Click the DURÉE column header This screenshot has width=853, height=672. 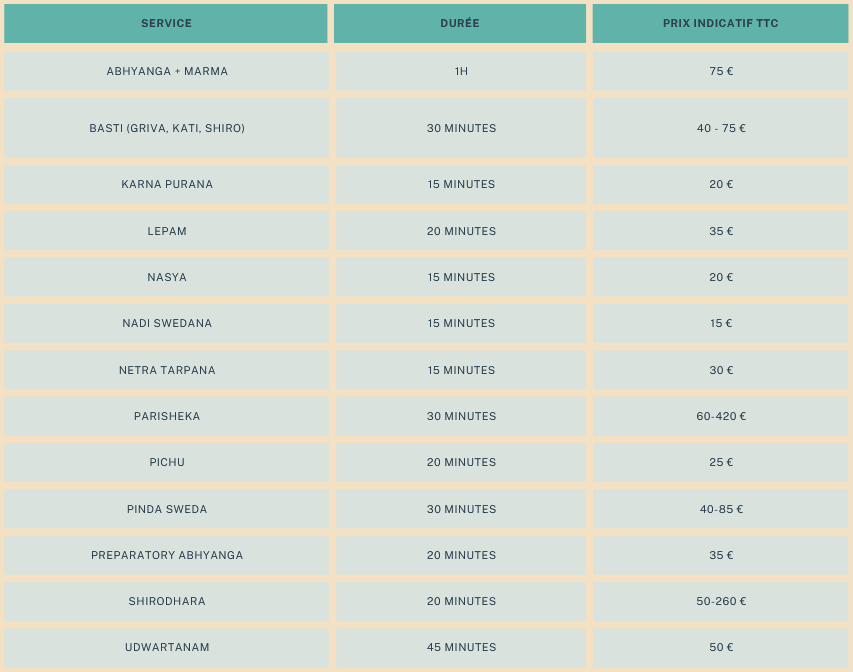460,23
